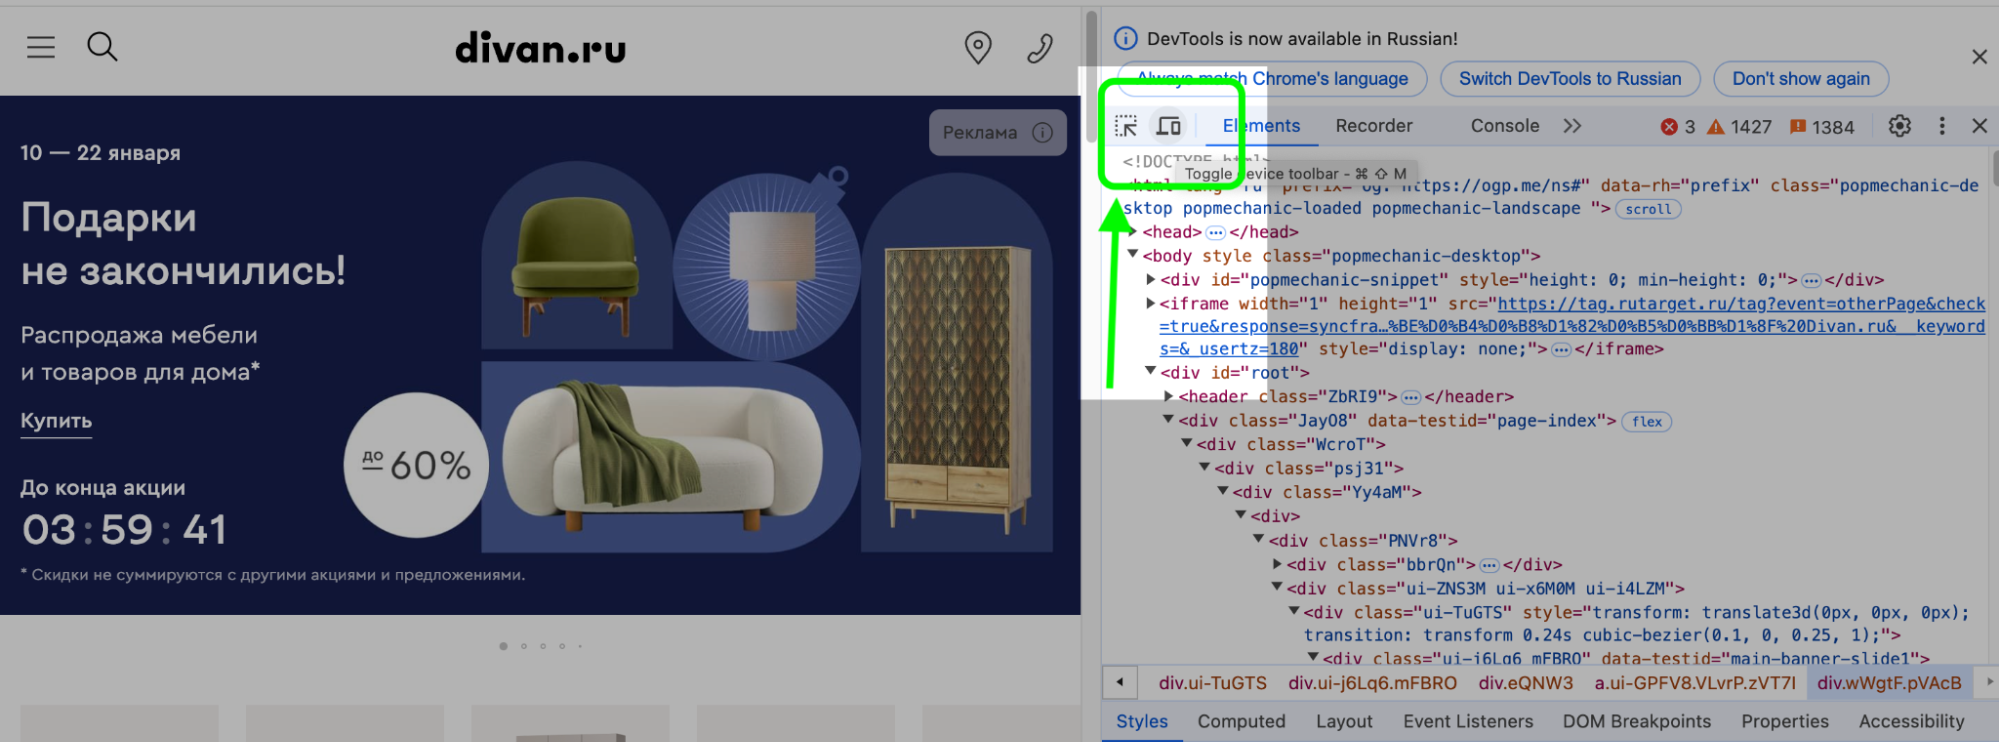The width and height of the screenshot is (1999, 742).
Task: Click the search magnifier icon
Action: [x=102, y=47]
